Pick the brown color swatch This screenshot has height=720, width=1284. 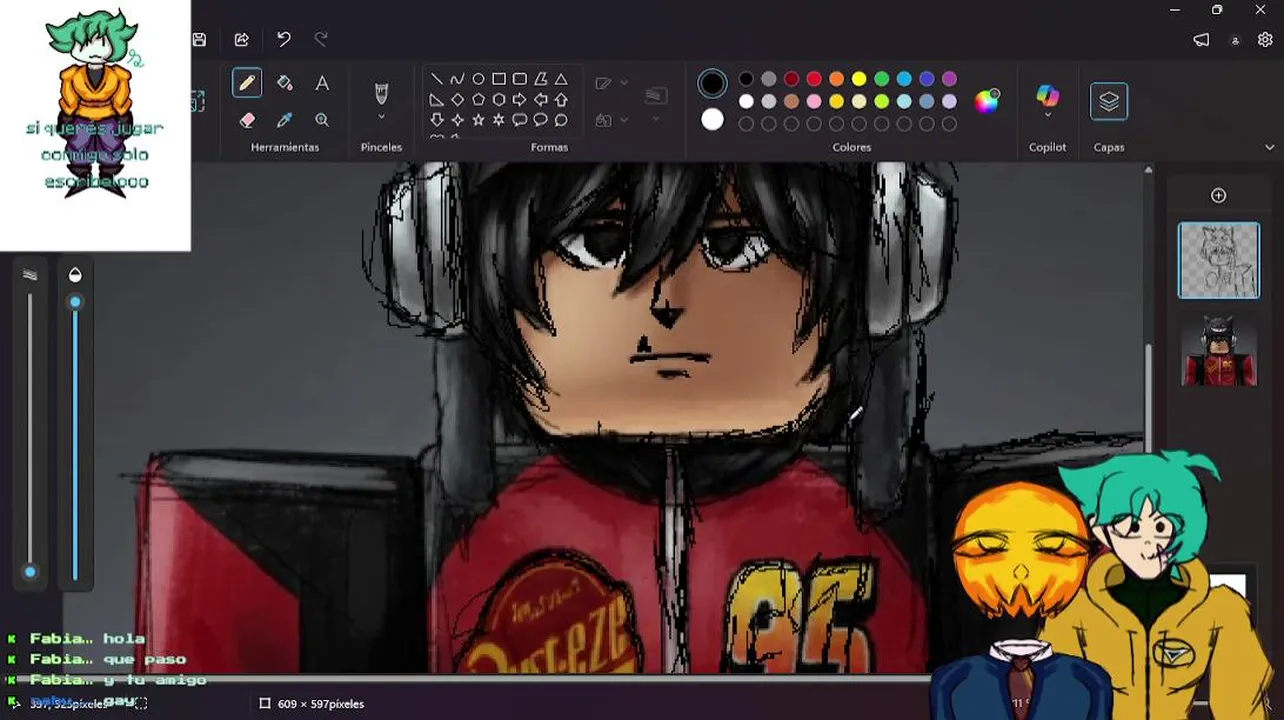click(x=791, y=101)
